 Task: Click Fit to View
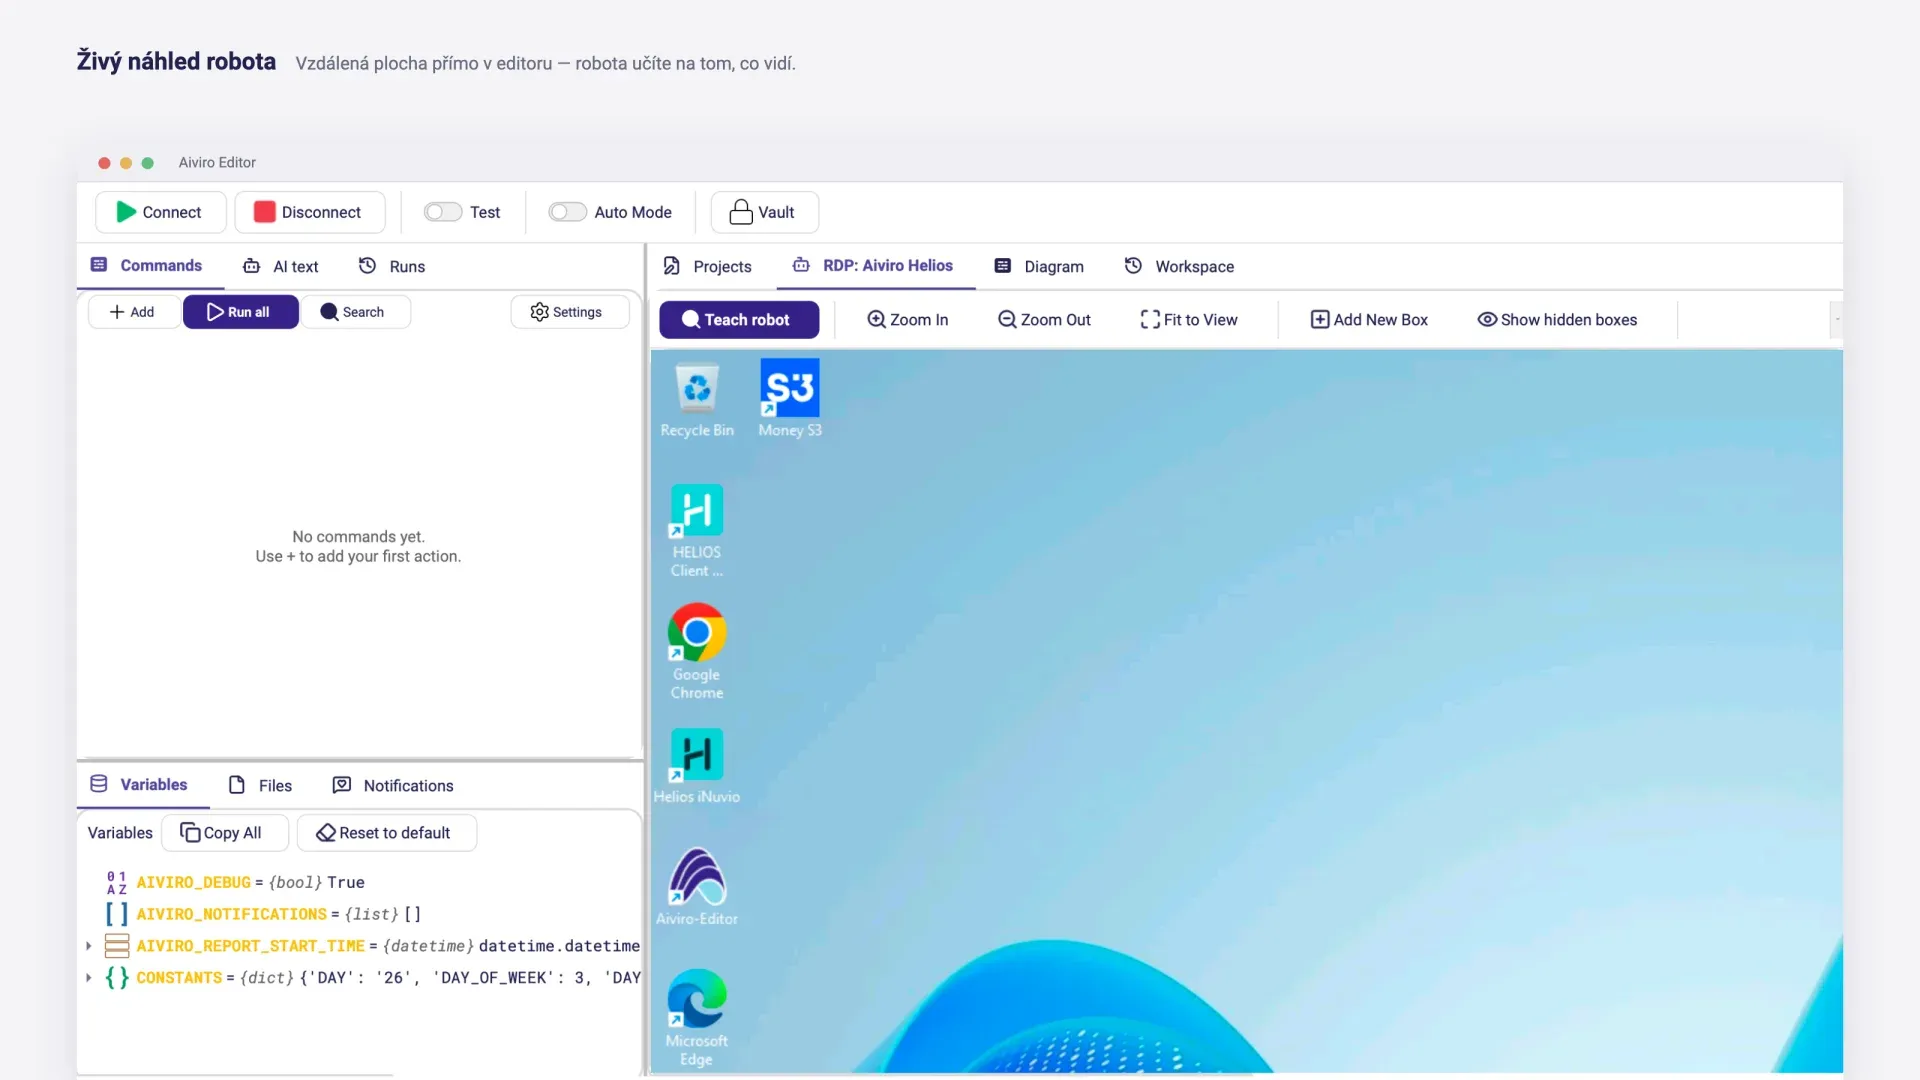pos(1189,320)
